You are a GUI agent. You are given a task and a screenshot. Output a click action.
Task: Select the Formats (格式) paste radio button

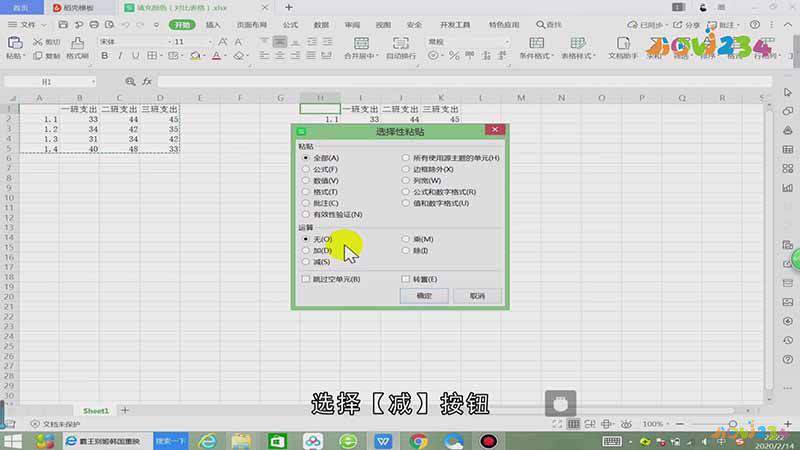click(x=306, y=192)
